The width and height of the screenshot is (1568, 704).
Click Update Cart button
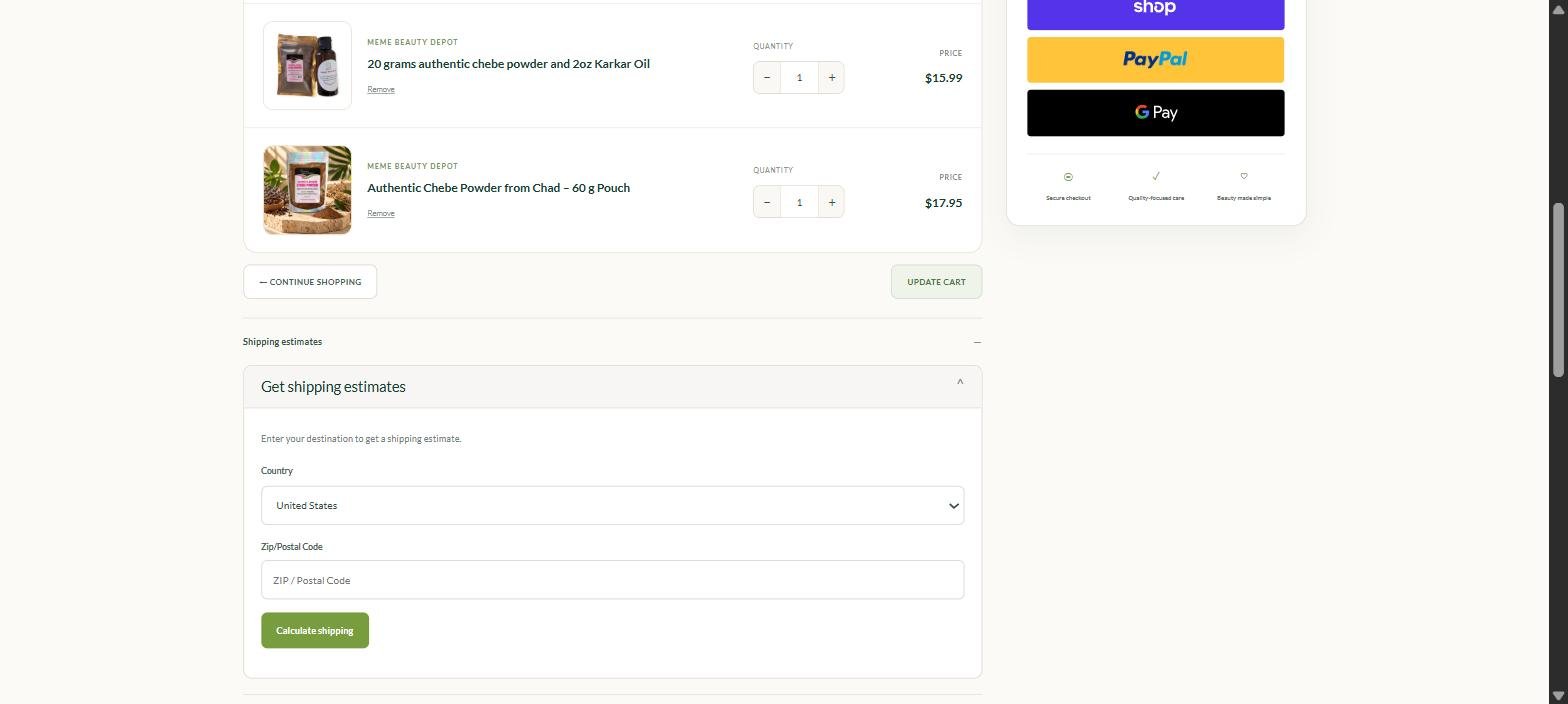click(936, 282)
